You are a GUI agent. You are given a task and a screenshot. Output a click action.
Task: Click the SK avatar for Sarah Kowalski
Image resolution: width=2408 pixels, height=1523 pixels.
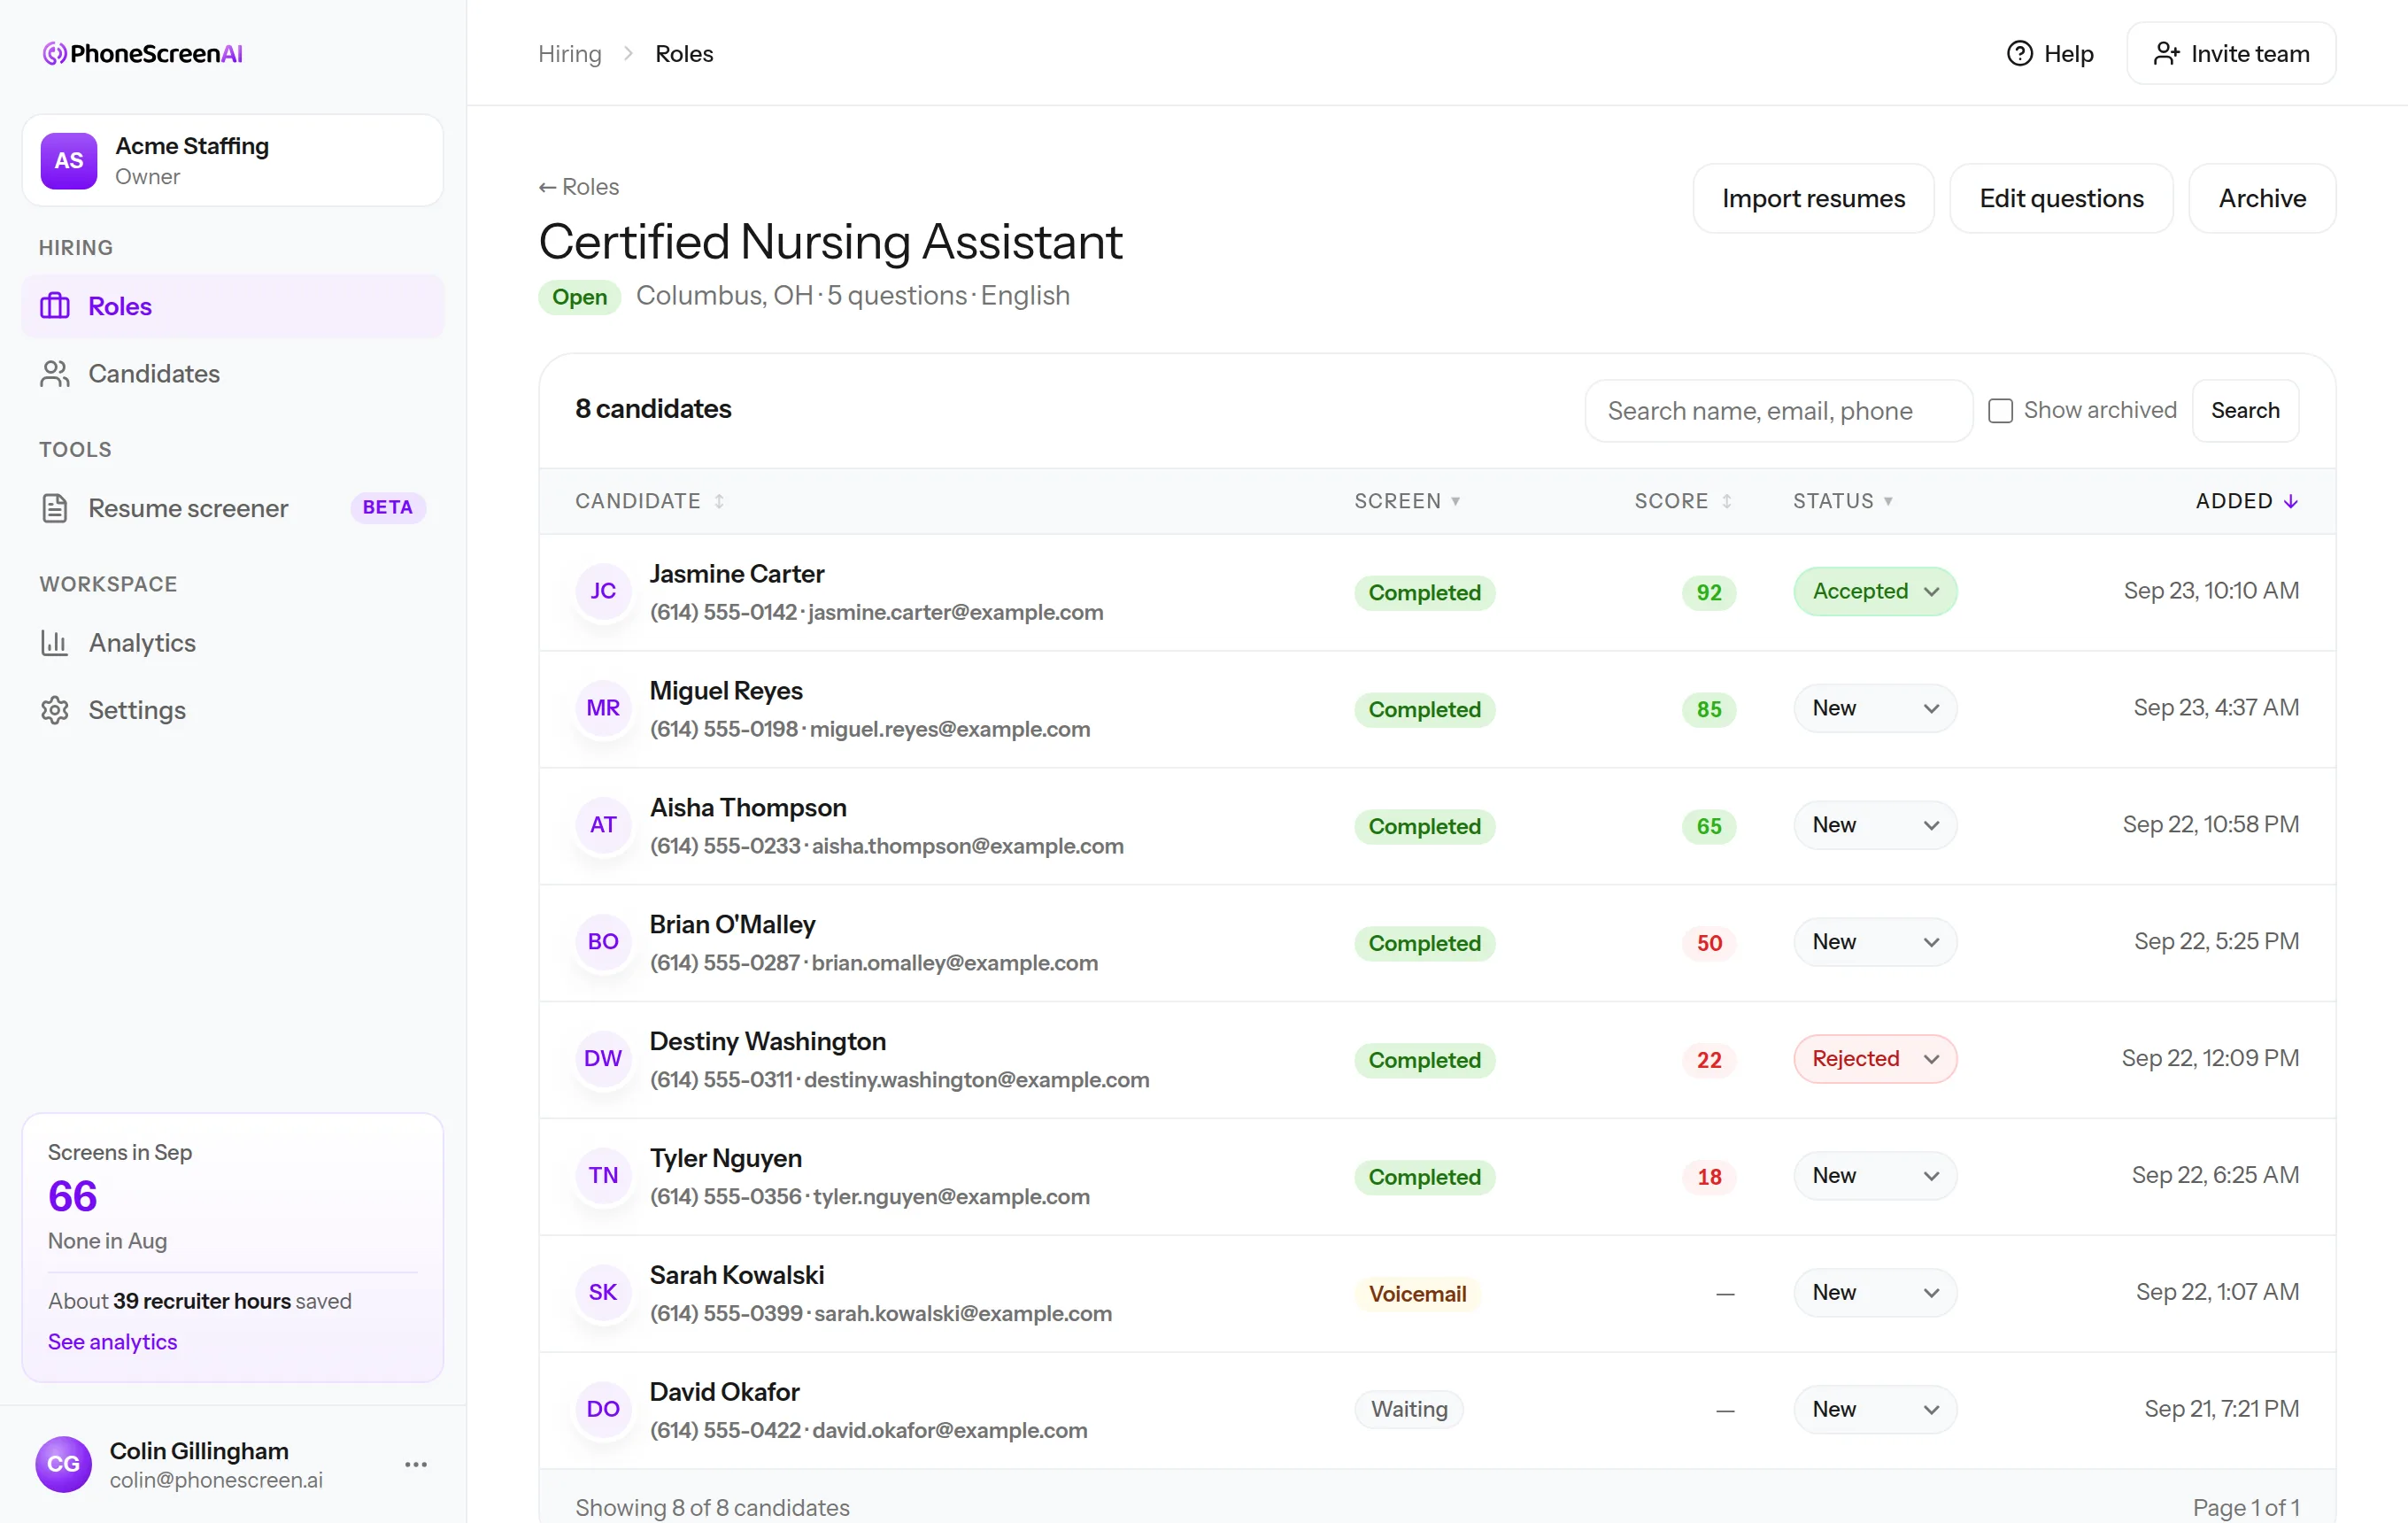pyautogui.click(x=603, y=1292)
